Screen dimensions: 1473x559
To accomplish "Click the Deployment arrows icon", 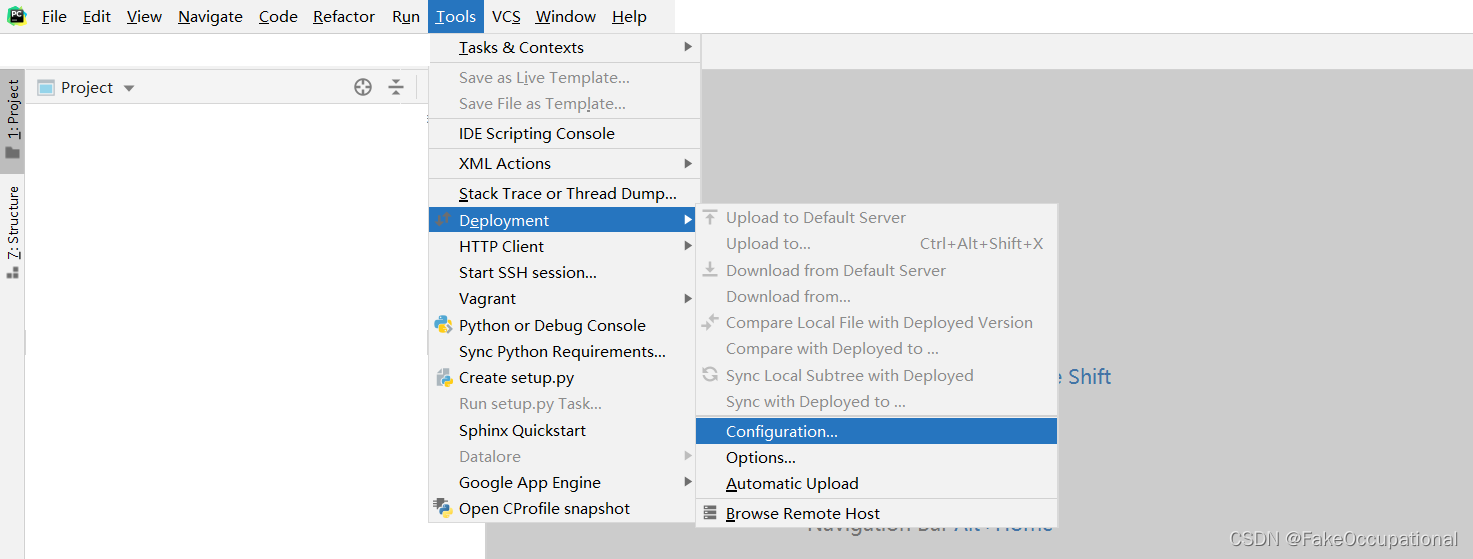I will [443, 220].
